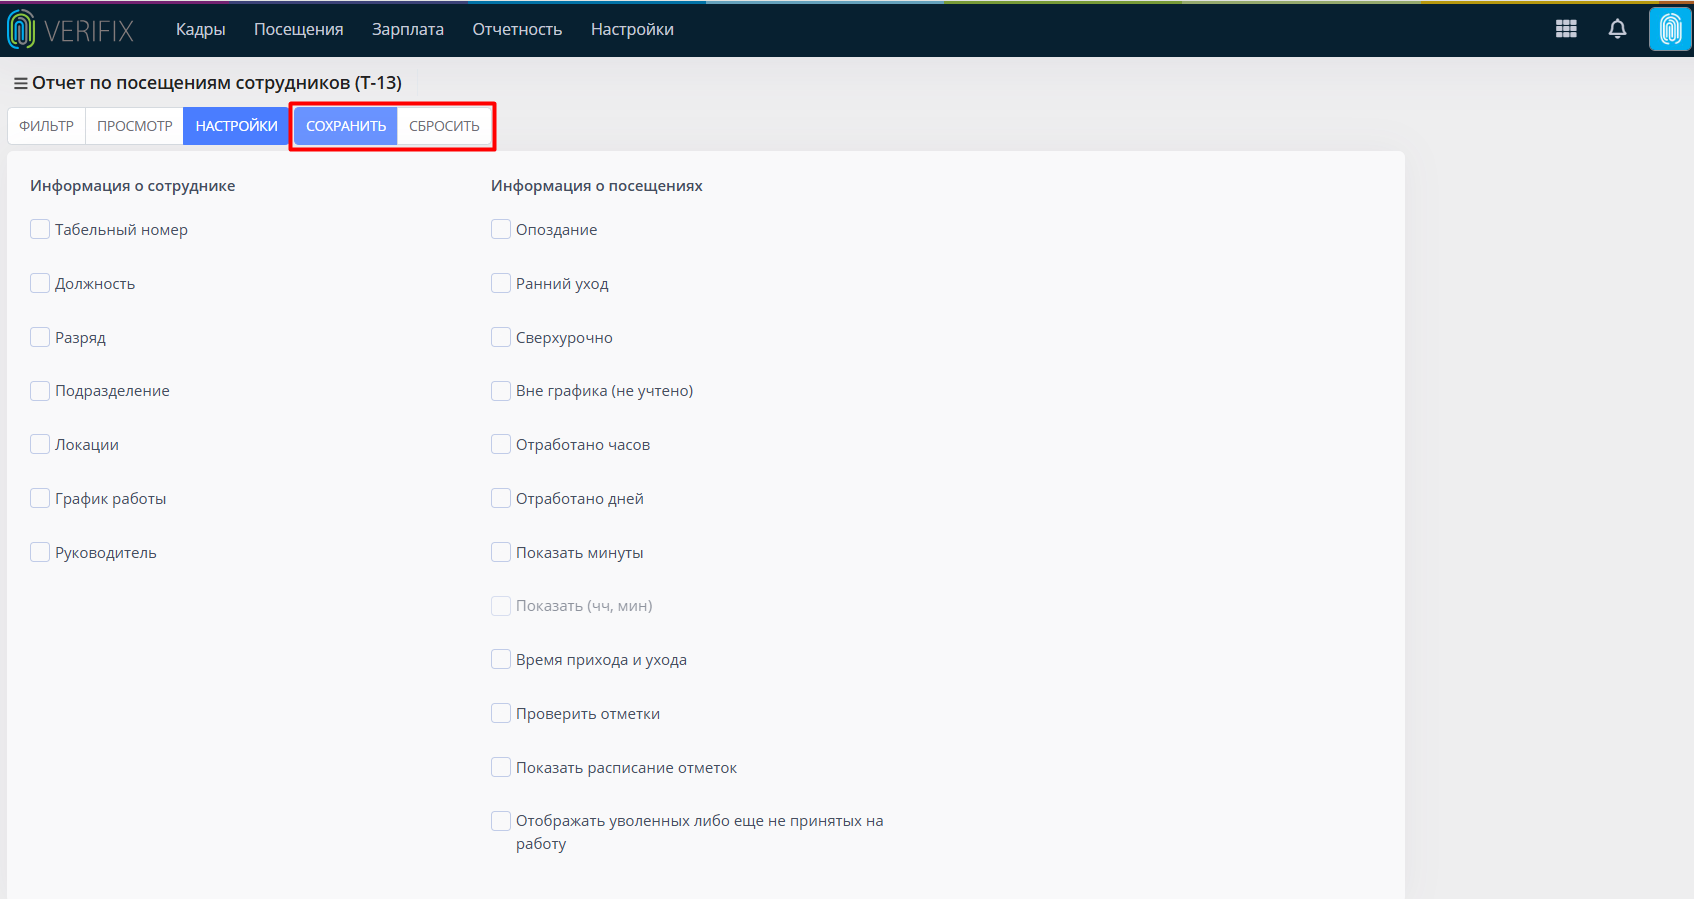This screenshot has height=899, width=1694.
Task: Click the report title Отчет по посещениям сотрудников
Action: pyautogui.click(x=217, y=83)
